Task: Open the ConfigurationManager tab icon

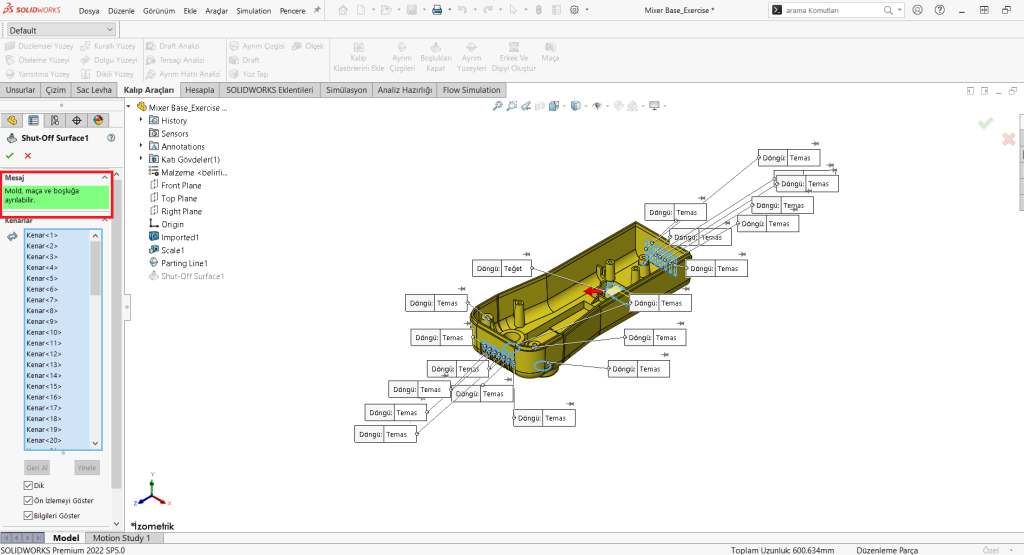Action: click(x=55, y=120)
